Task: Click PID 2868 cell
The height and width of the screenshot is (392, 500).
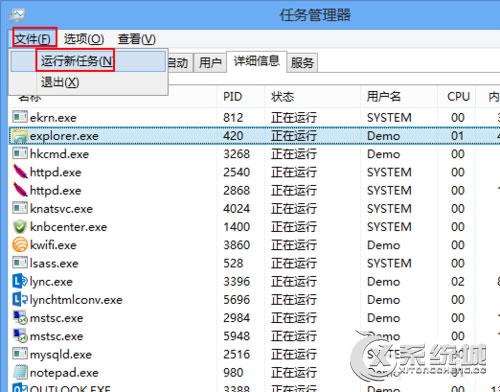Action: [237, 190]
